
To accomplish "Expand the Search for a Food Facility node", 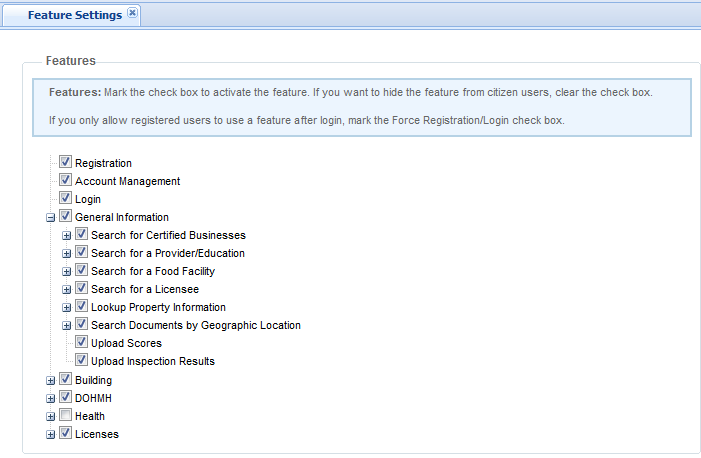I will pyautogui.click(x=67, y=271).
